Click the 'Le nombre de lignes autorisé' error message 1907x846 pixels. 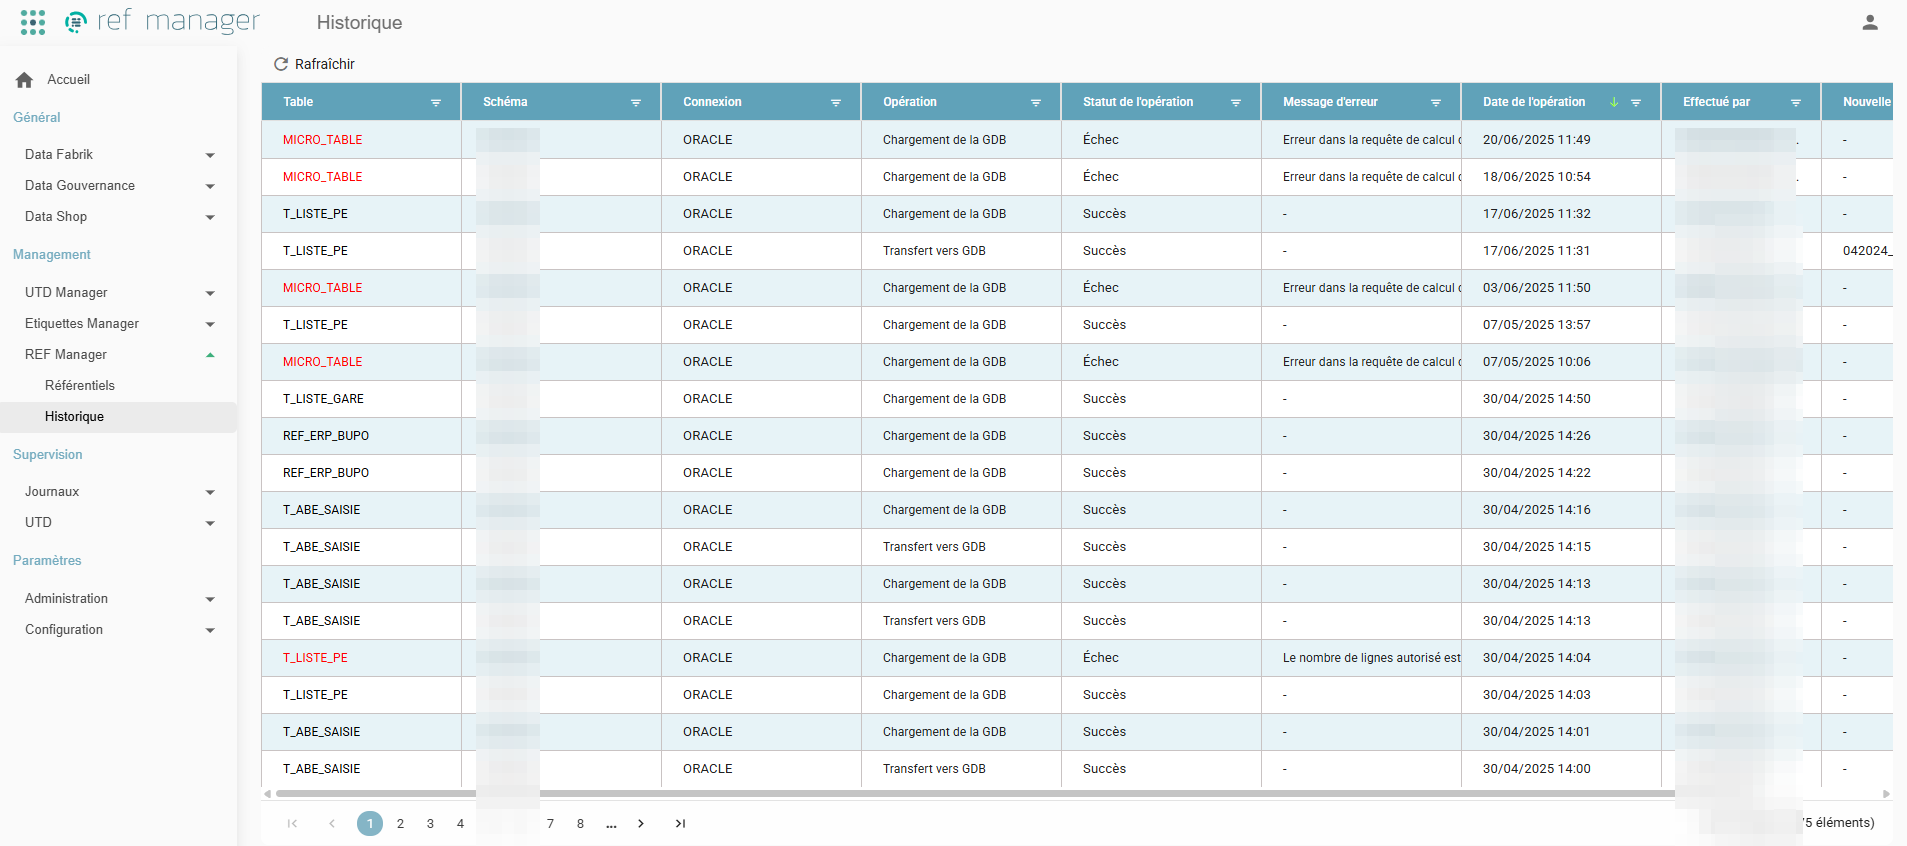tap(1372, 658)
